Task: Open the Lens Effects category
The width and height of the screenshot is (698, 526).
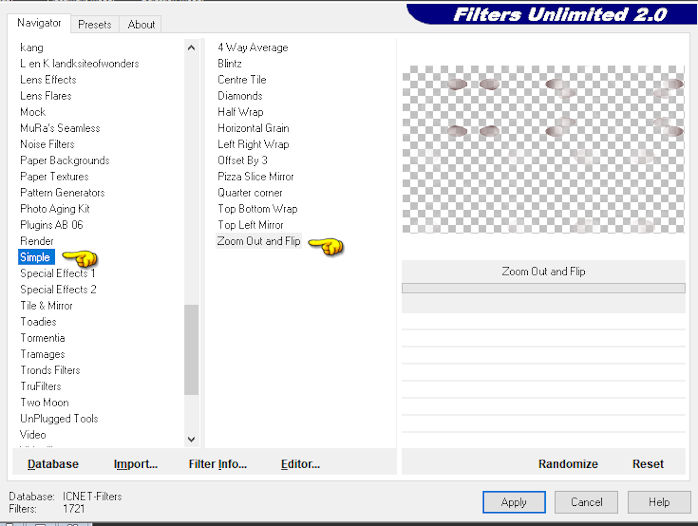Action: (48, 80)
